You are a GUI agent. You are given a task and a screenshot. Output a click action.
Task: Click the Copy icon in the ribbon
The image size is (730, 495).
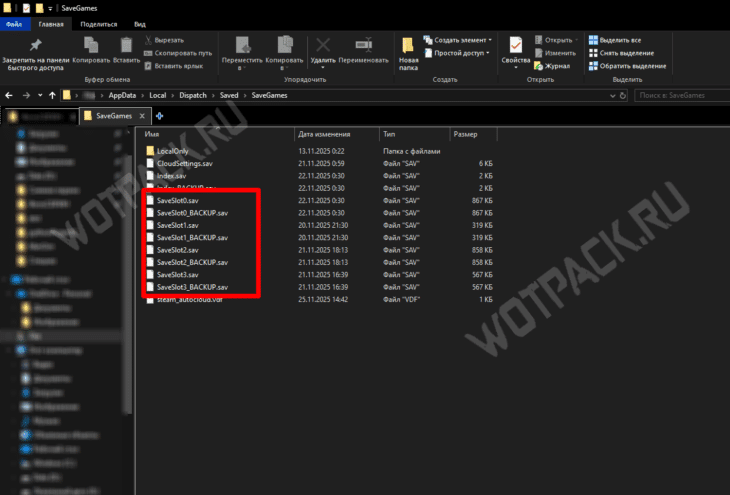tap(91, 45)
